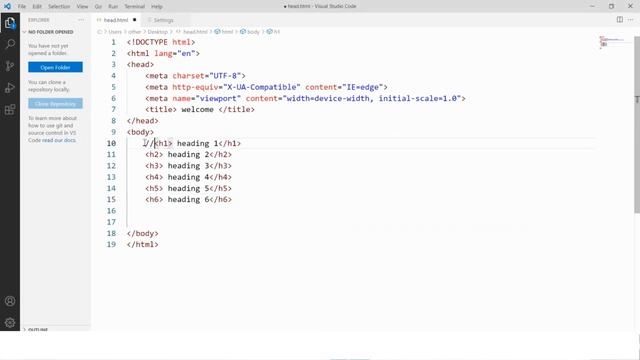Click the heading 3 line of code

pyautogui.click(x=188, y=166)
